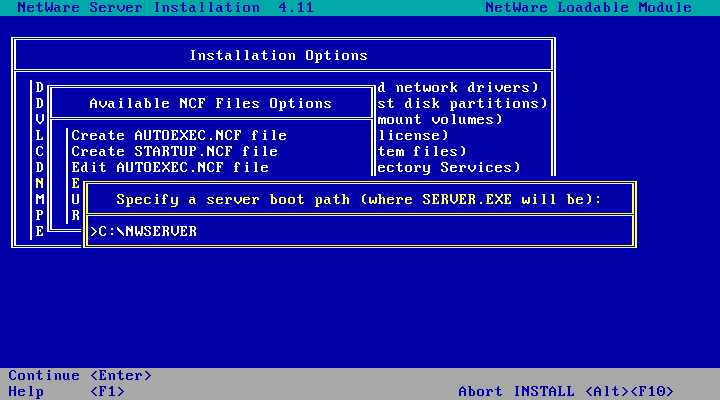Click 'NetWare Server Installation 4.11' header text
This screenshot has height=400, width=720.
coord(165,7)
